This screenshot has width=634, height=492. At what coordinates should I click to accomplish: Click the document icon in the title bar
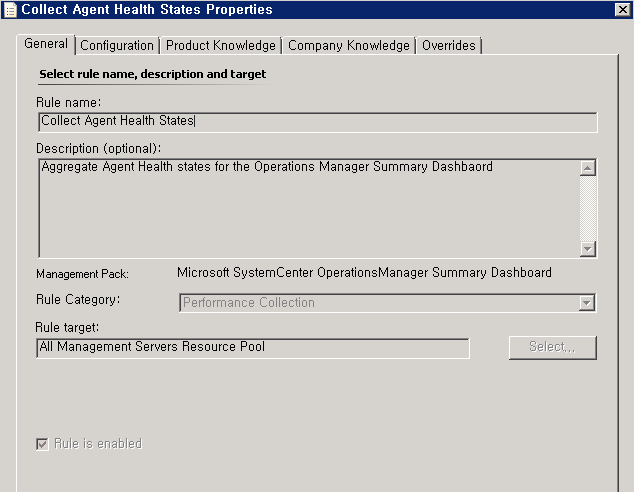(10, 10)
